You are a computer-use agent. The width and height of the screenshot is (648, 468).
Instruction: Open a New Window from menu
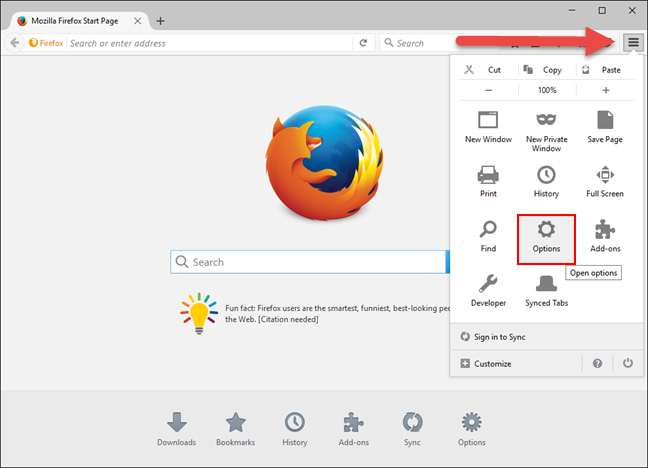(488, 128)
